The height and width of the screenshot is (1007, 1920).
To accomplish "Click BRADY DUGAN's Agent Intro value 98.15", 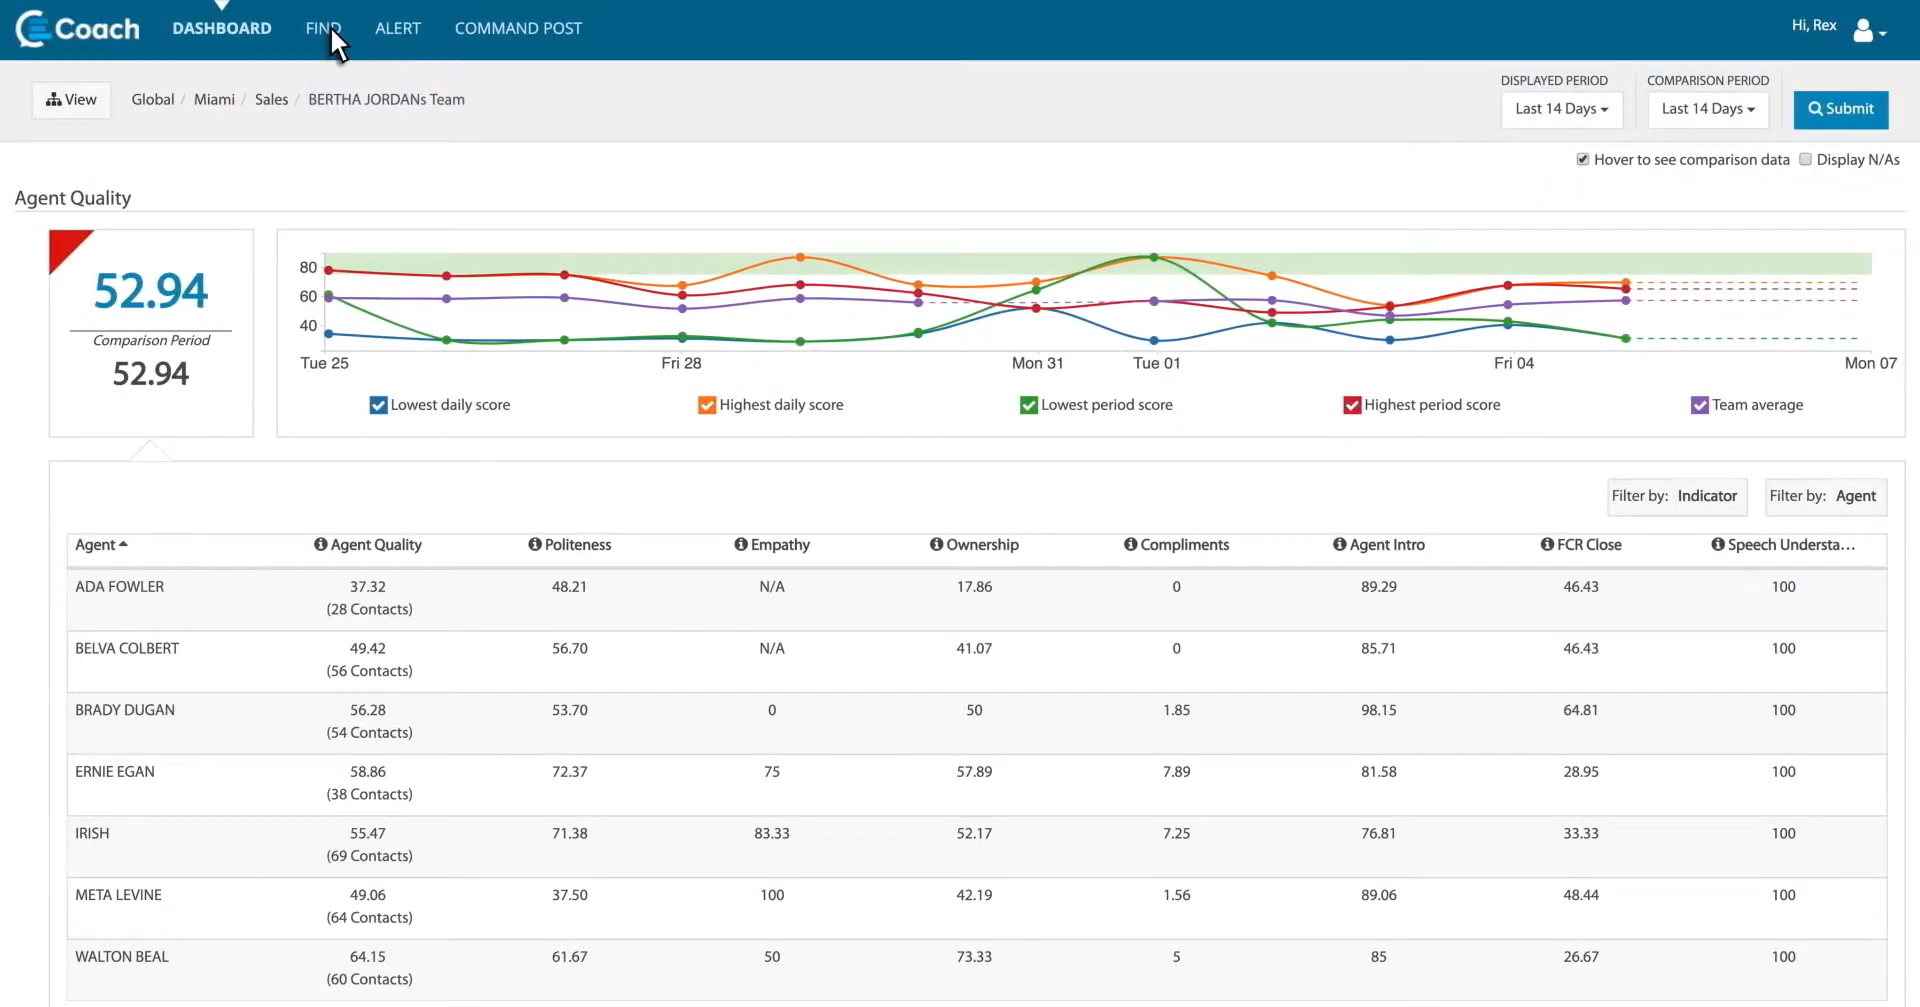I will (1378, 710).
